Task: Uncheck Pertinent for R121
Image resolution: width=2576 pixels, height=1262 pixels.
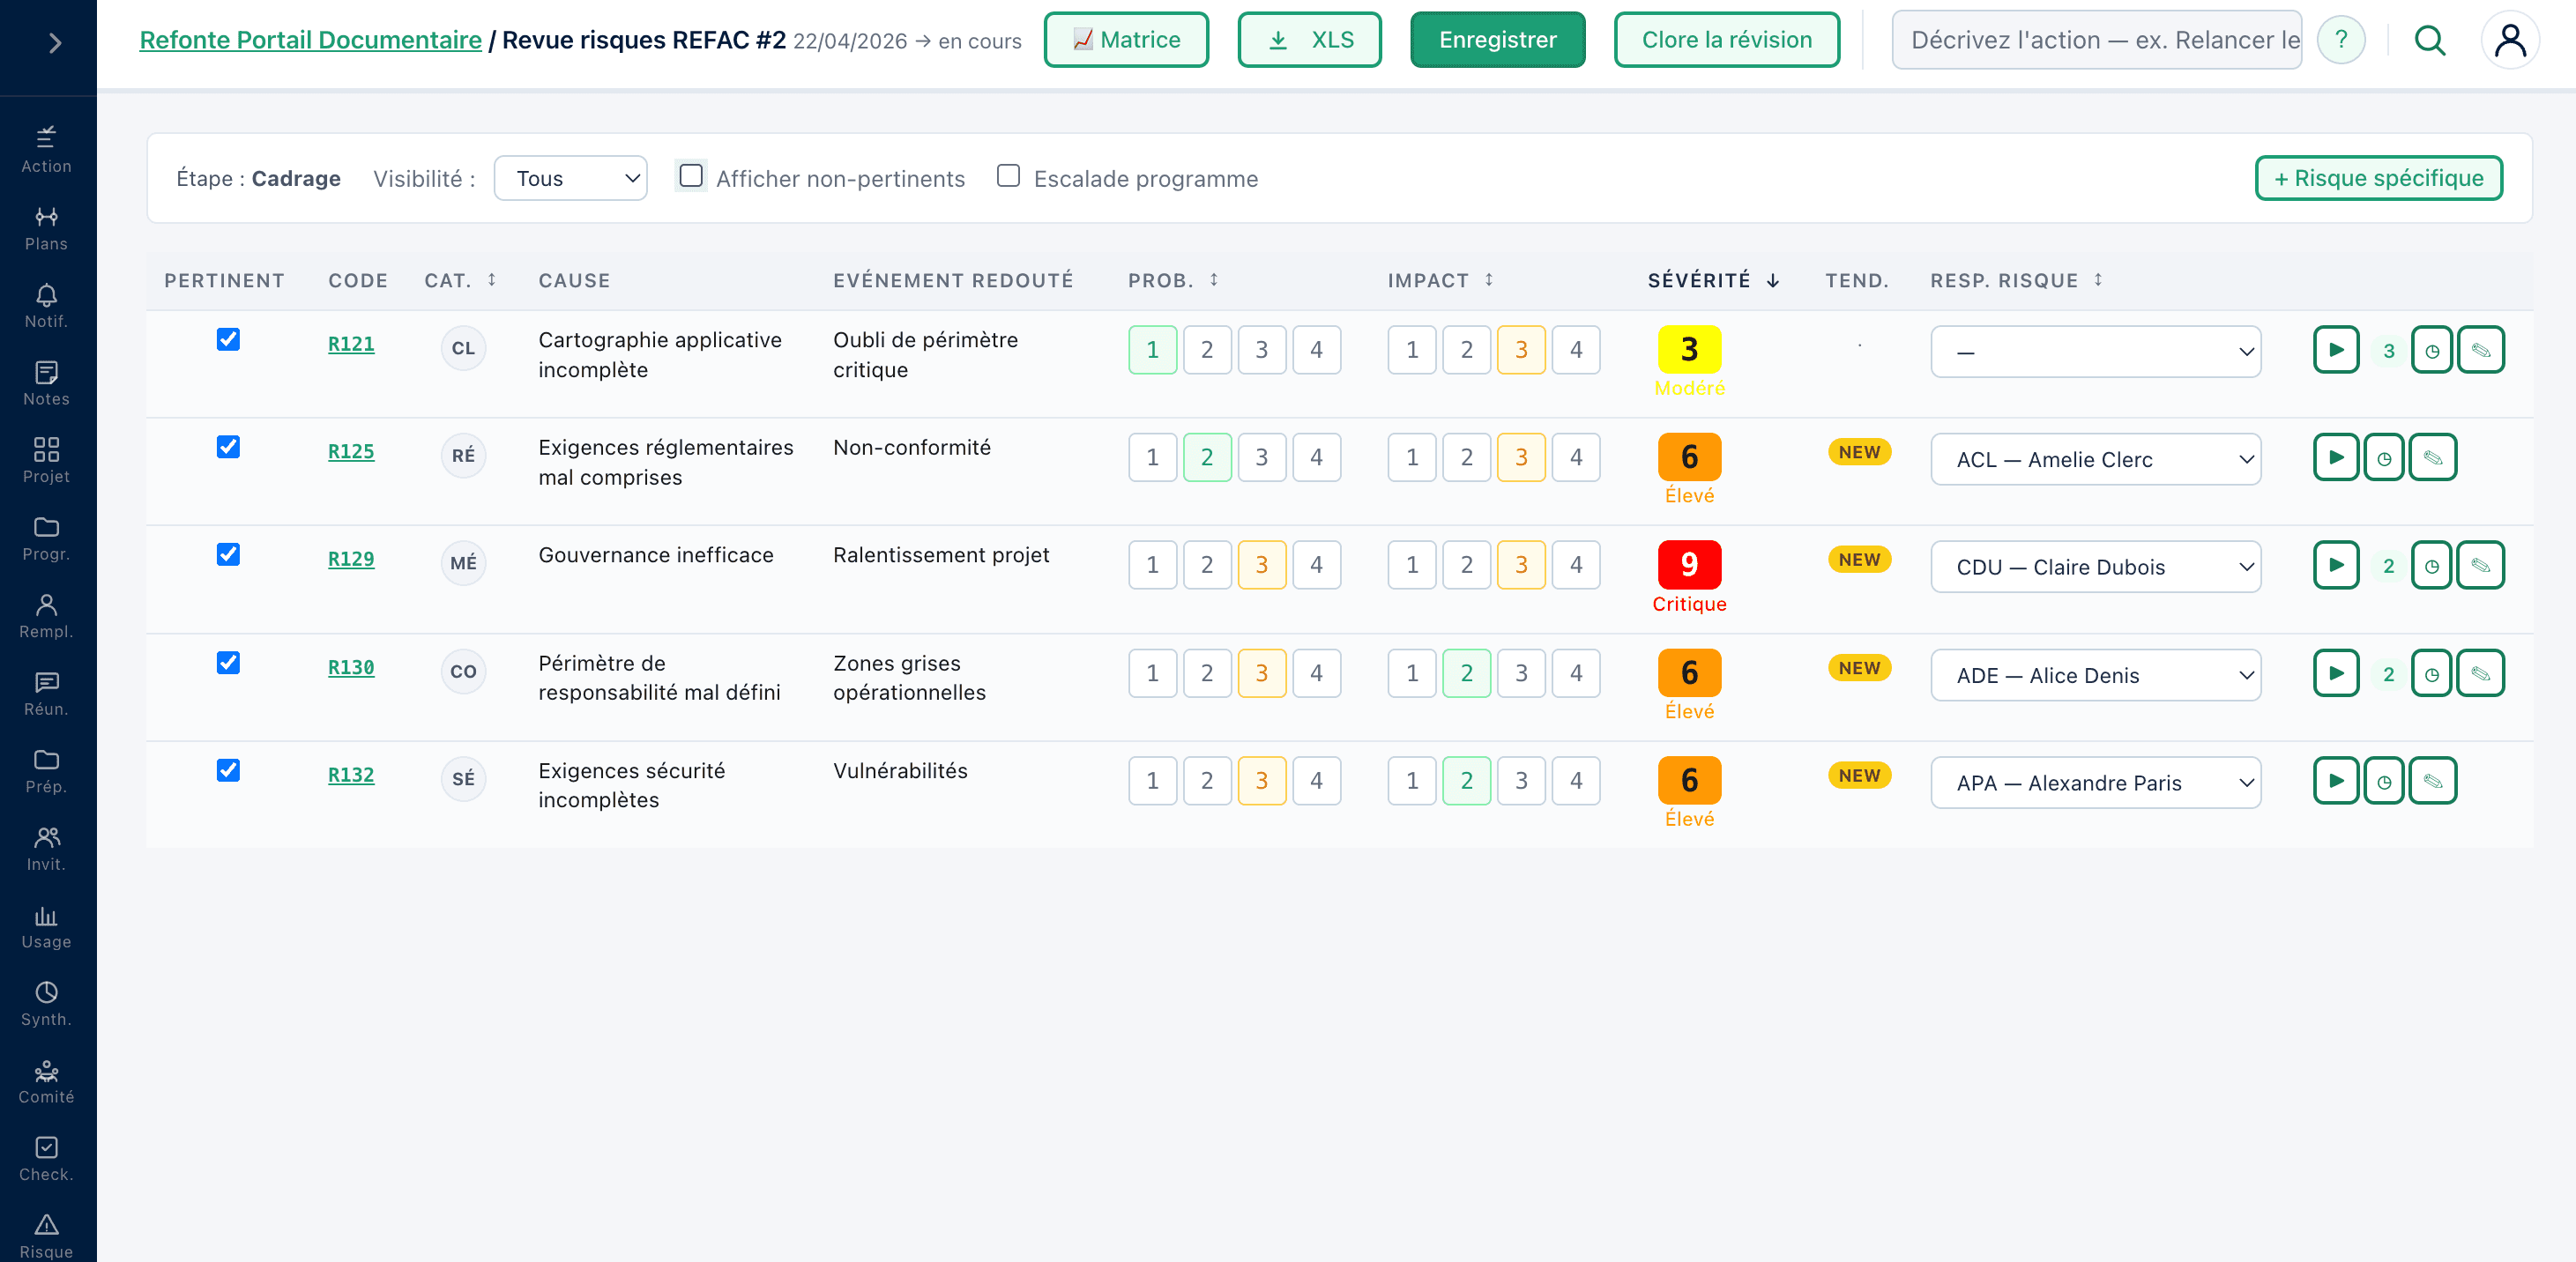Action: [228, 339]
